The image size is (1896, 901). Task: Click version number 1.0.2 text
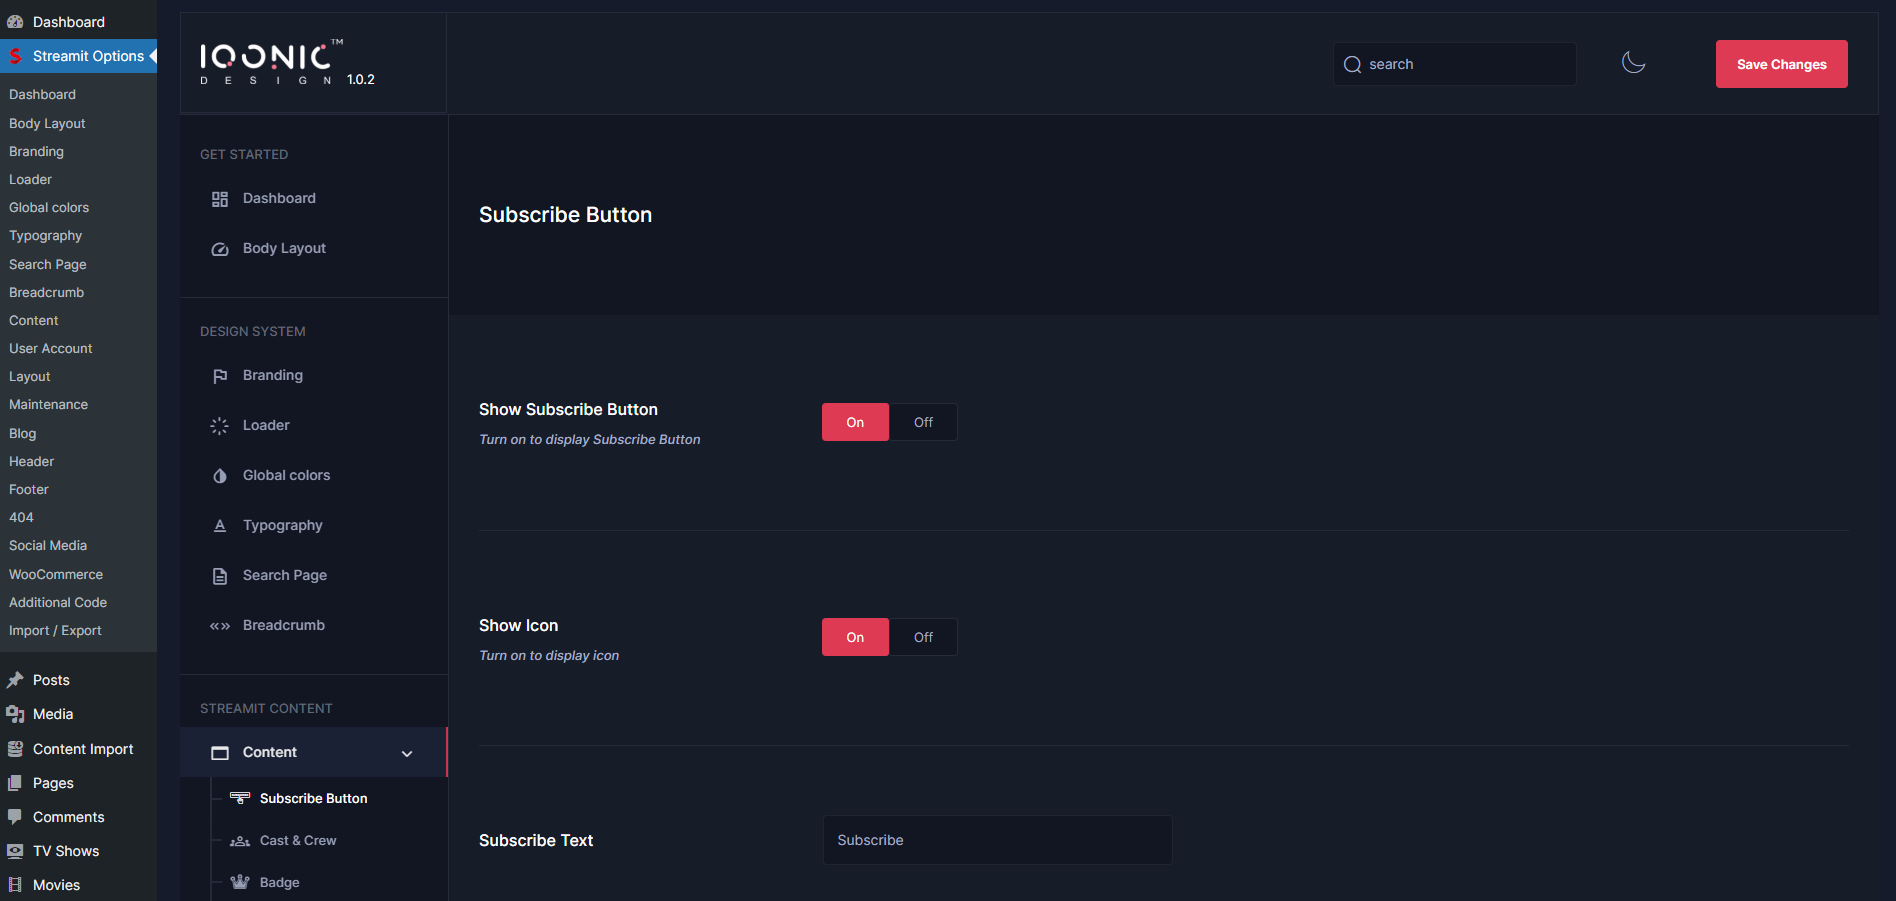[x=361, y=79]
